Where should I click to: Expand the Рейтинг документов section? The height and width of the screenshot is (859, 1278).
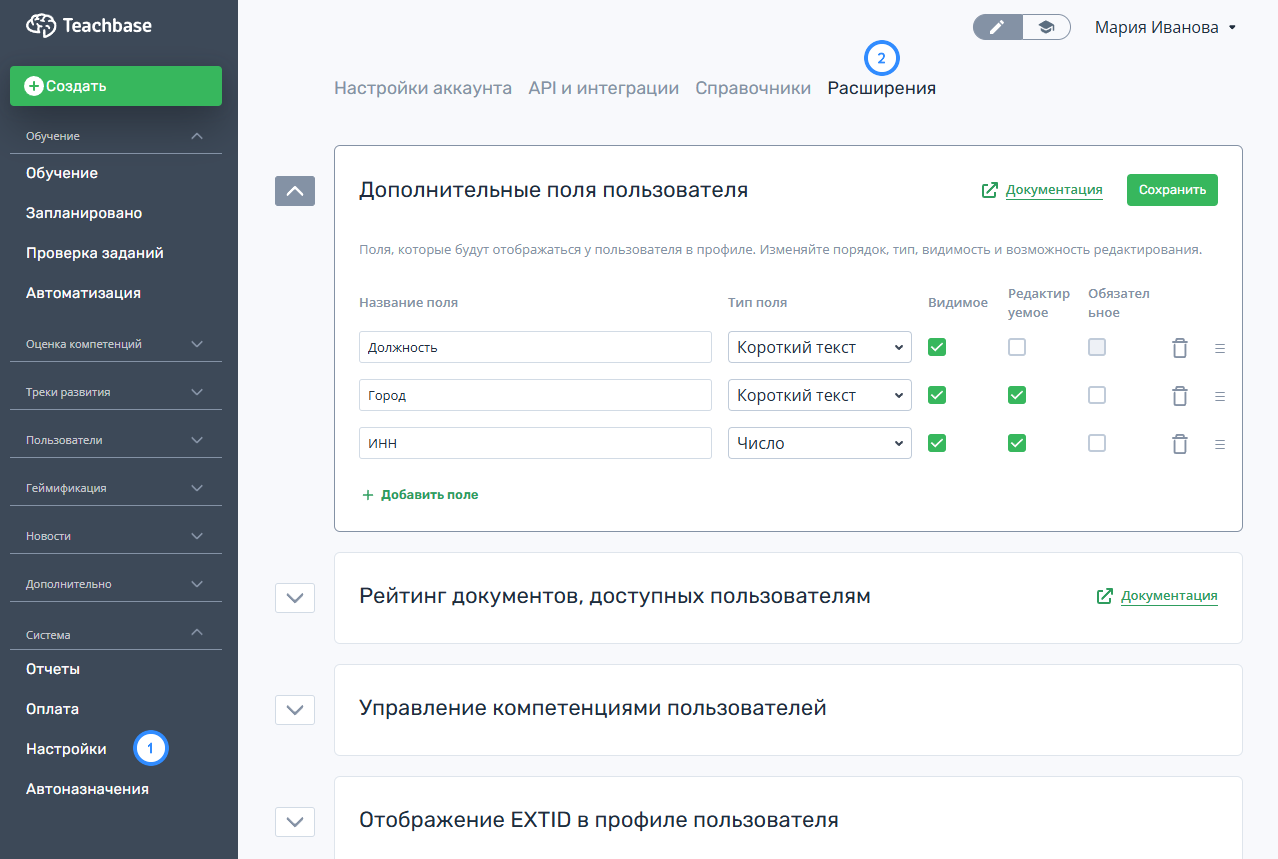coord(295,597)
